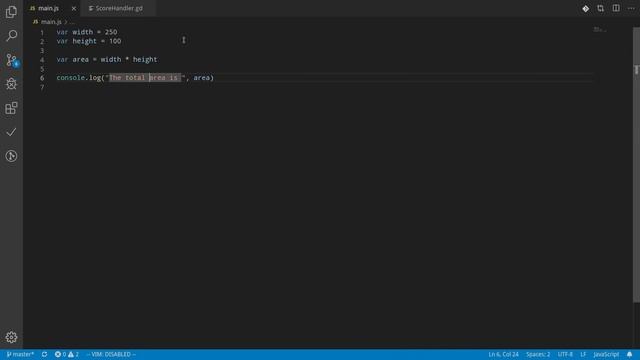Open the Search view
This screenshot has height=360, width=640.
[x=11, y=36]
